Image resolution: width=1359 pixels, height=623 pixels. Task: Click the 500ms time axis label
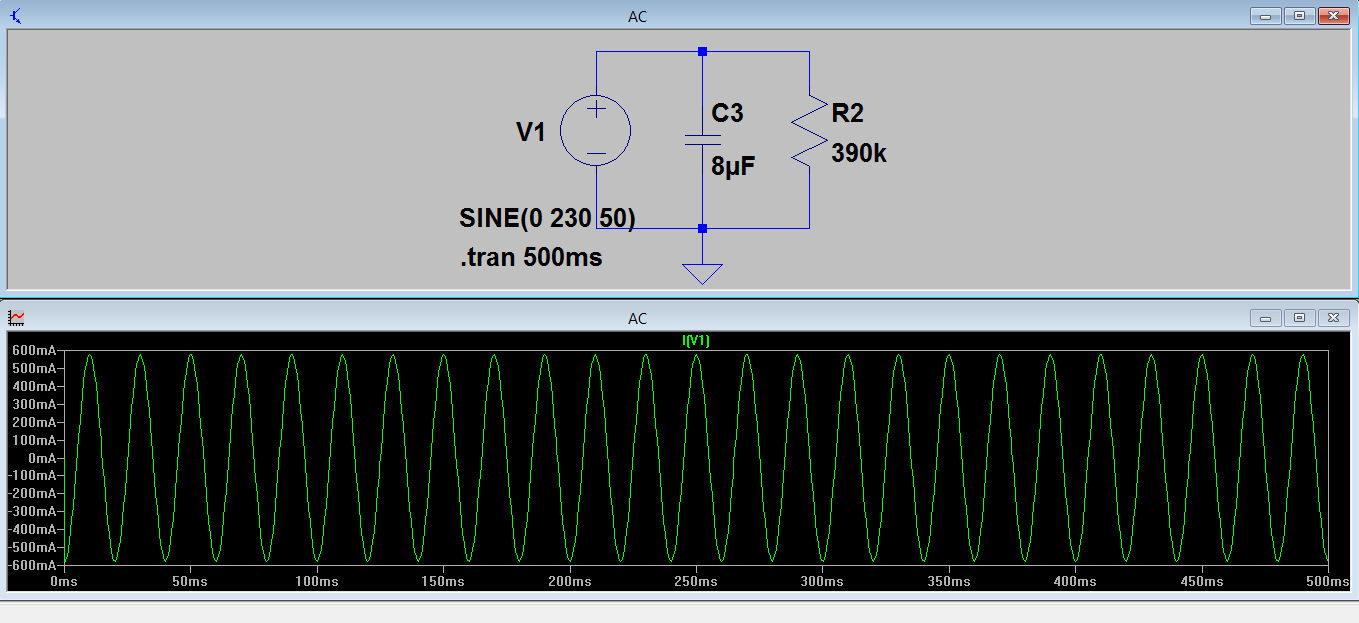[x=1325, y=581]
